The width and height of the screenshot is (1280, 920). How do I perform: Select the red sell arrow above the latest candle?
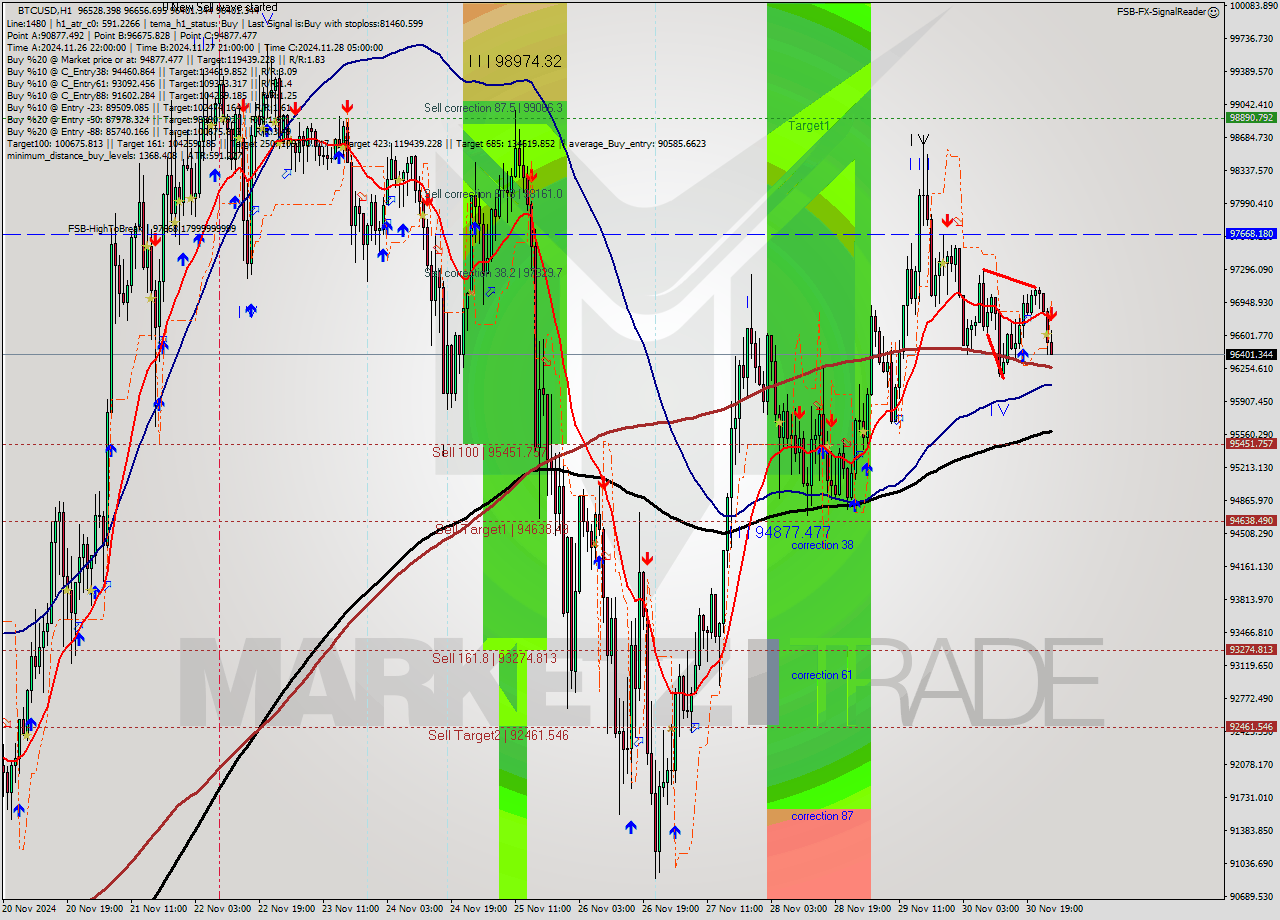(1051, 314)
